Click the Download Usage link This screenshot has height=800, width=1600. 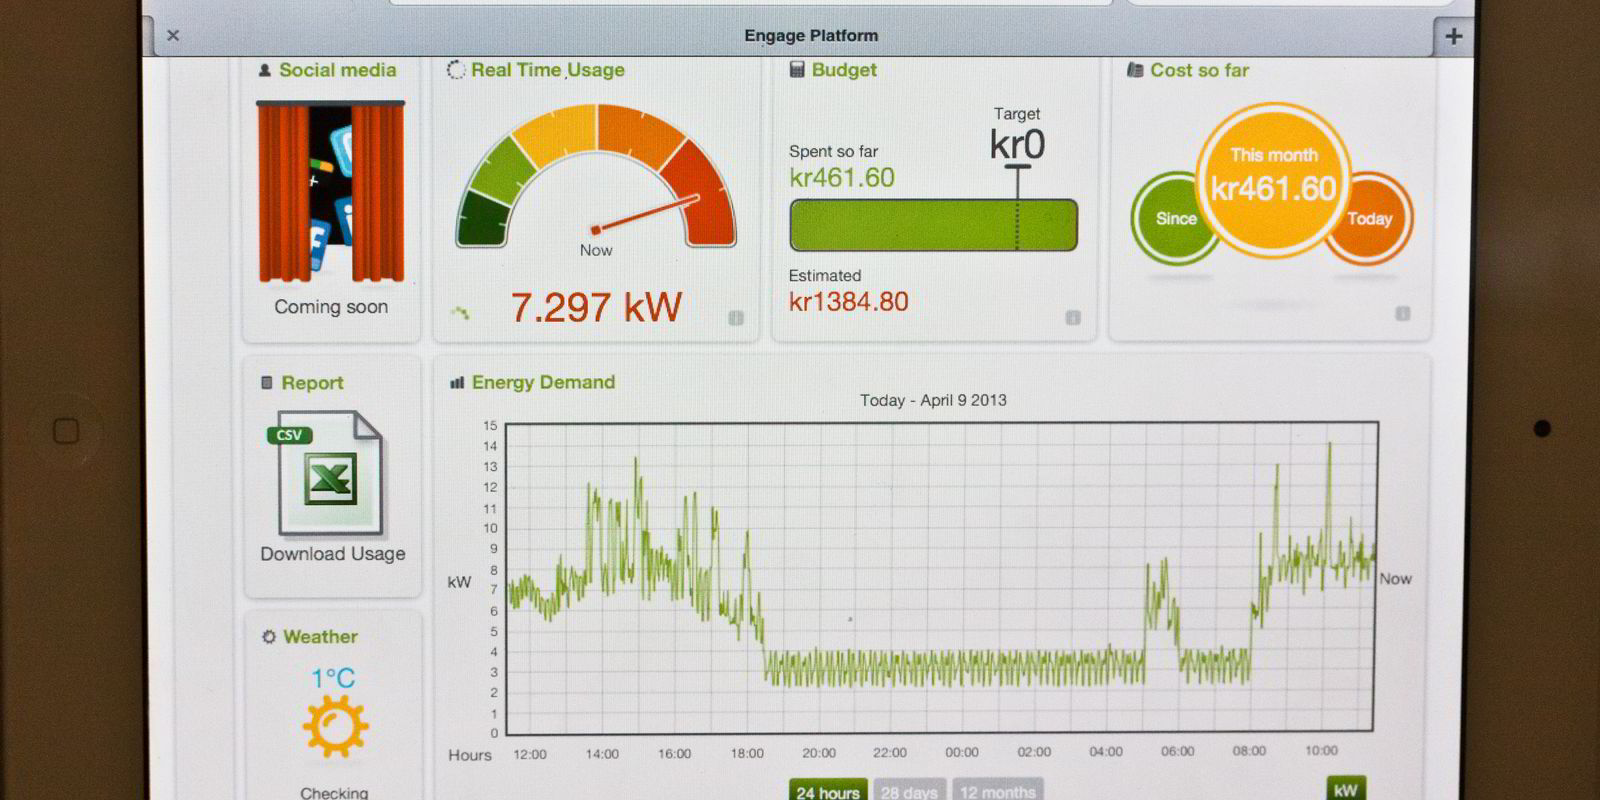point(333,554)
